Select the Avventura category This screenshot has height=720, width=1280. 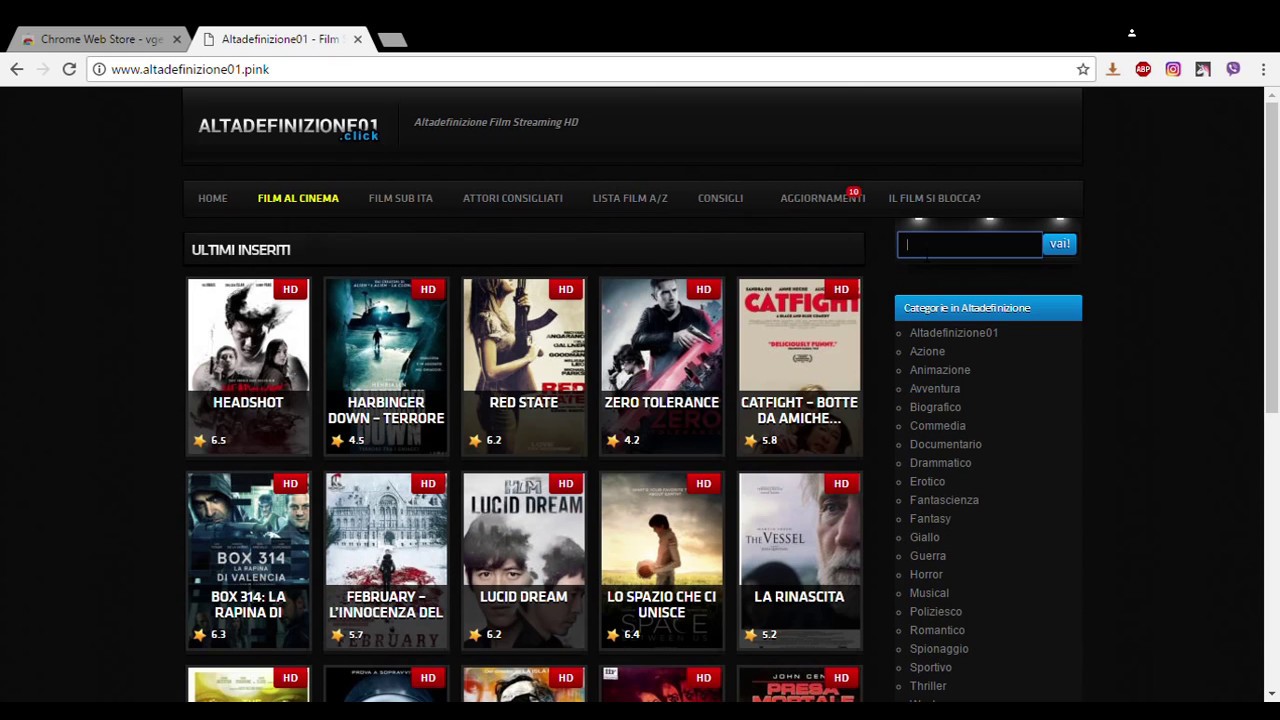coord(934,388)
